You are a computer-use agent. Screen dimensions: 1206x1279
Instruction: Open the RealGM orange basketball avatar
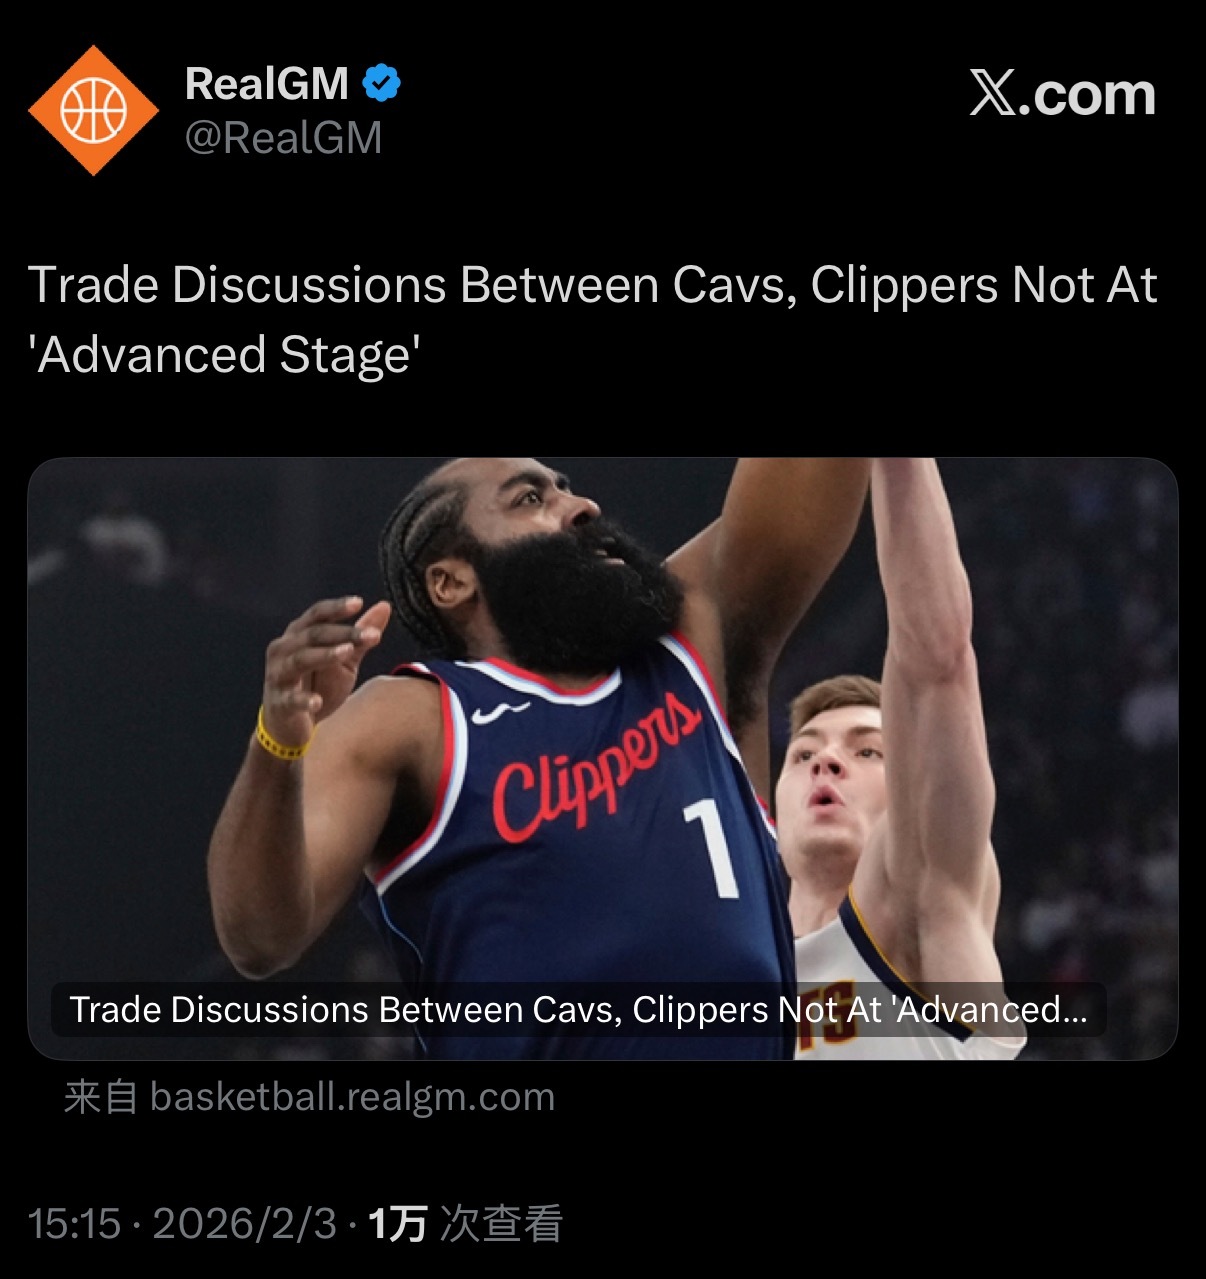point(93,110)
